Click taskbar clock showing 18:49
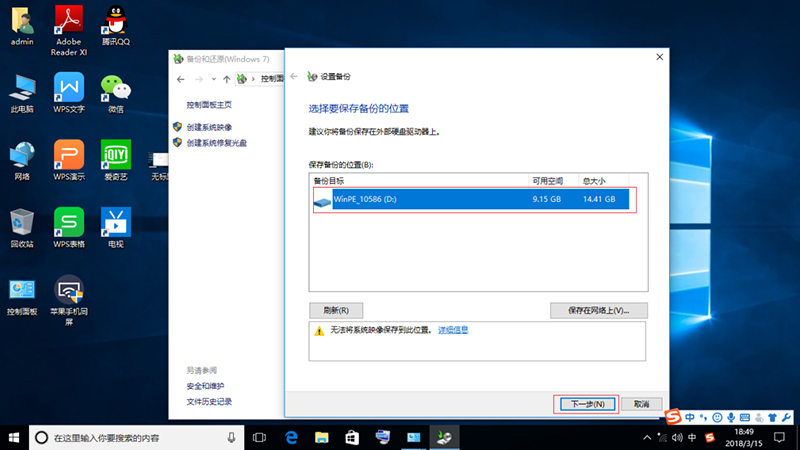 click(744, 438)
